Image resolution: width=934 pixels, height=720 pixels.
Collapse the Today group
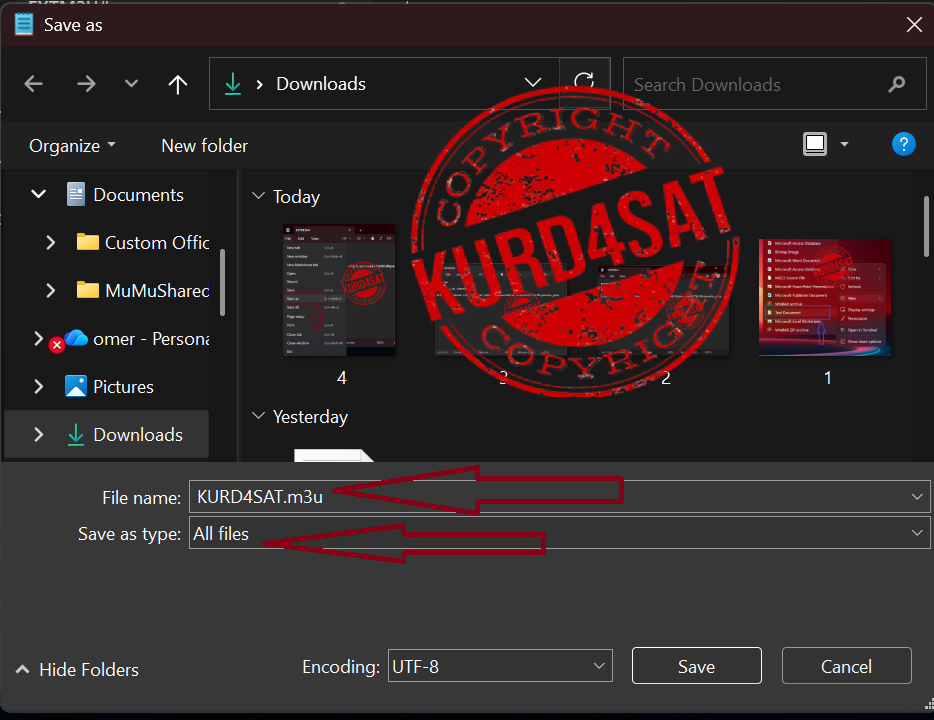(x=258, y=195)
